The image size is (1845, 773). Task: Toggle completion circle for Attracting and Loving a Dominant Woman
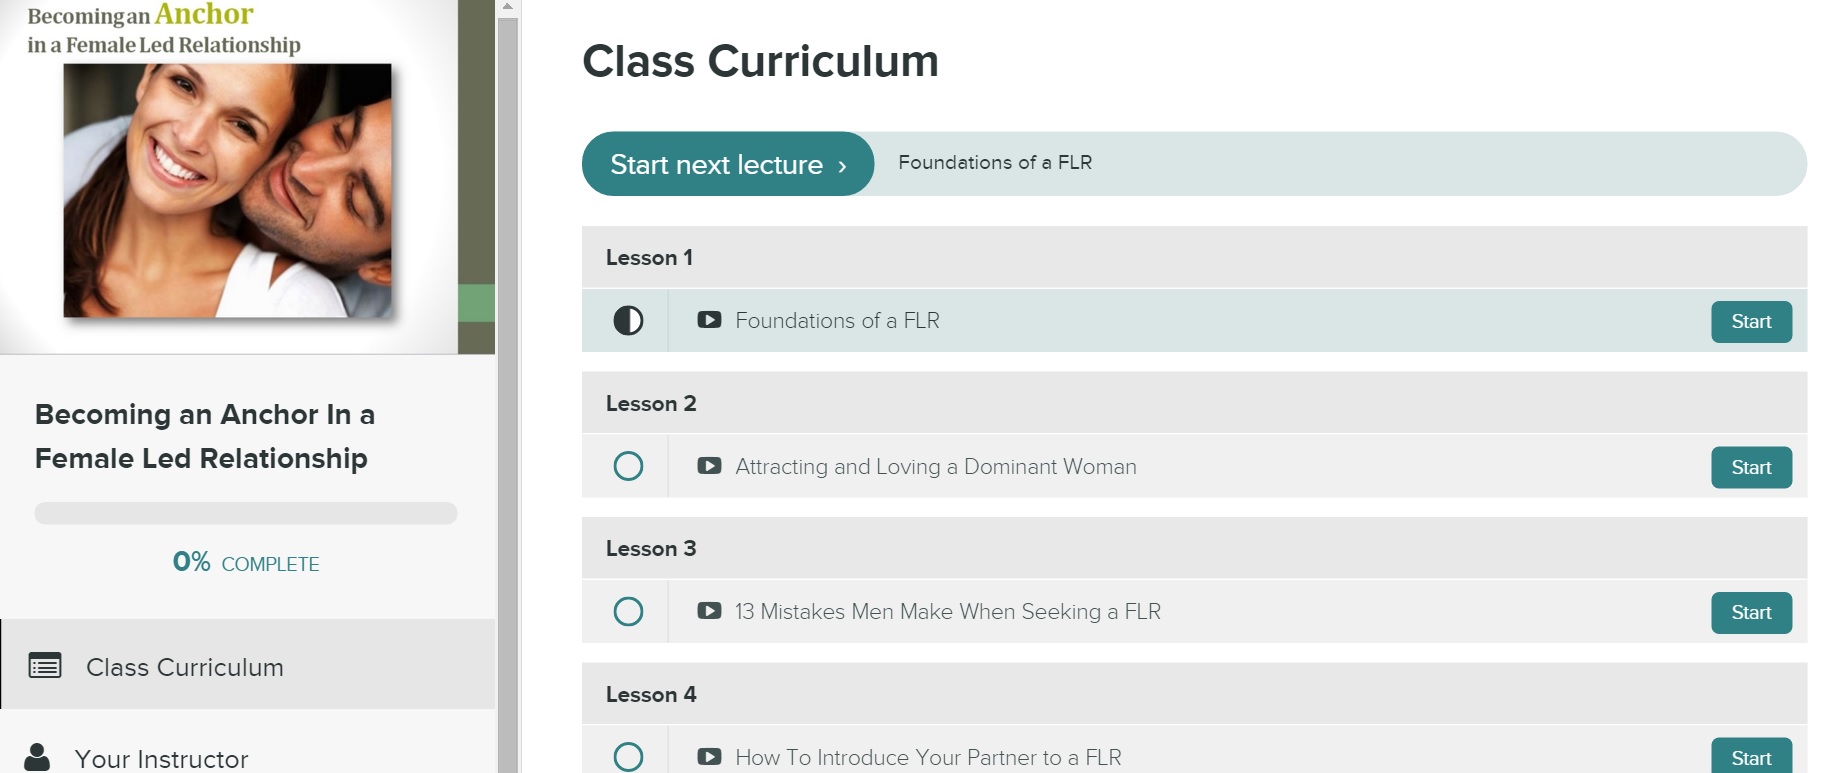[x=628, y=466]
